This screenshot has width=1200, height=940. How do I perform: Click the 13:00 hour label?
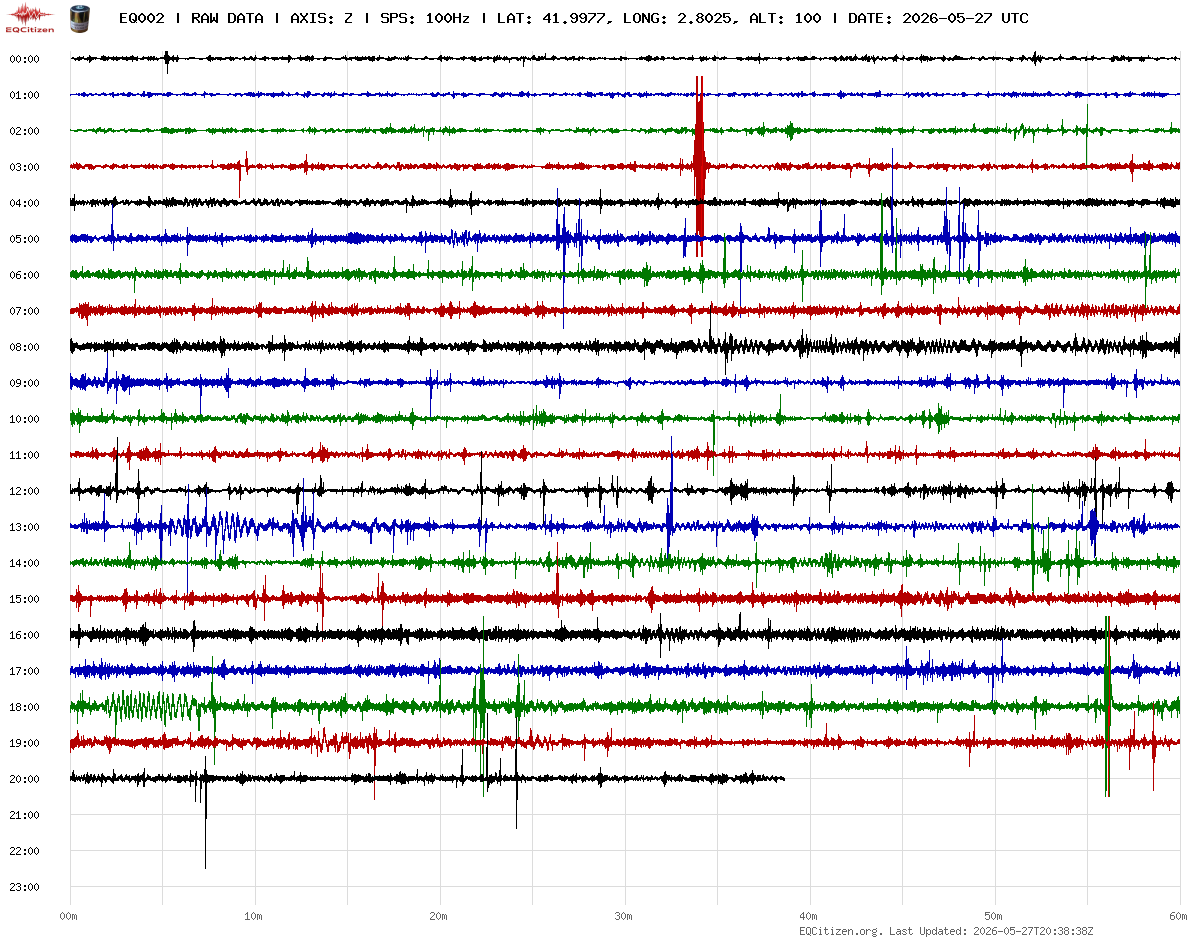[24, 527]
